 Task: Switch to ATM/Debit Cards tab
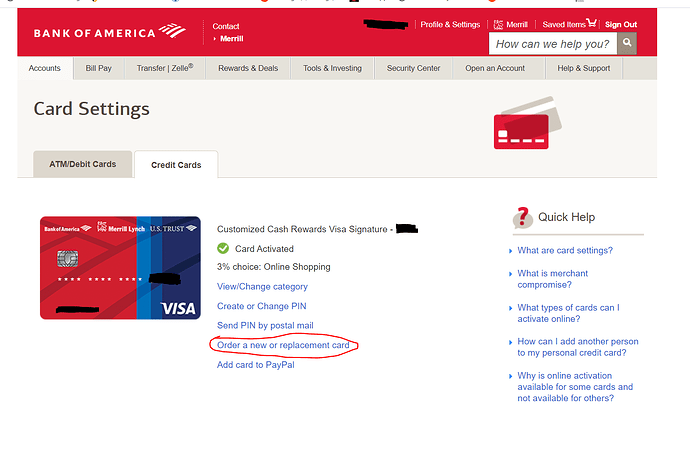coord(76,165)
